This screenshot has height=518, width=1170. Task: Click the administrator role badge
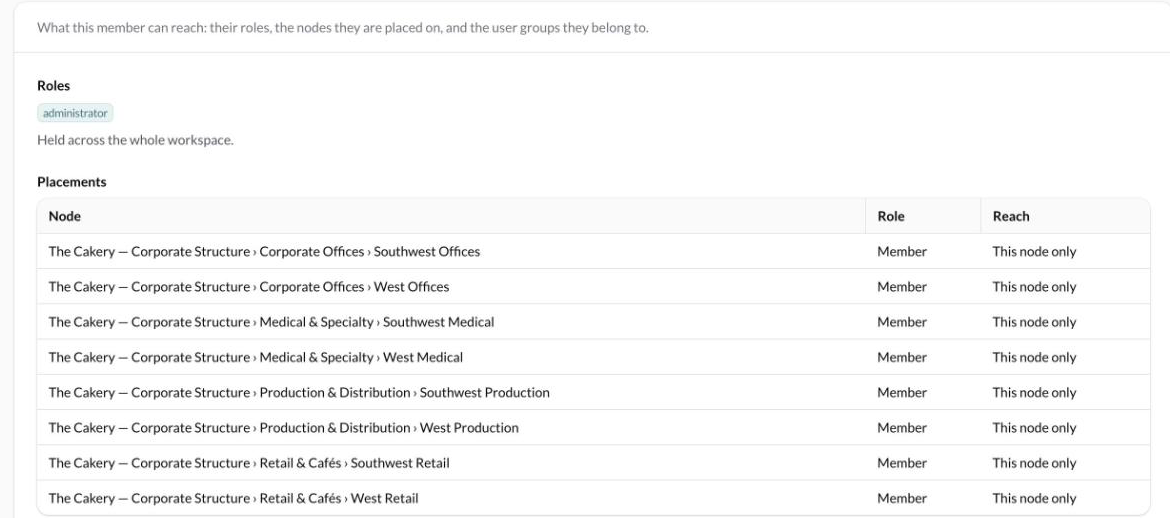(x=75, y=113)
